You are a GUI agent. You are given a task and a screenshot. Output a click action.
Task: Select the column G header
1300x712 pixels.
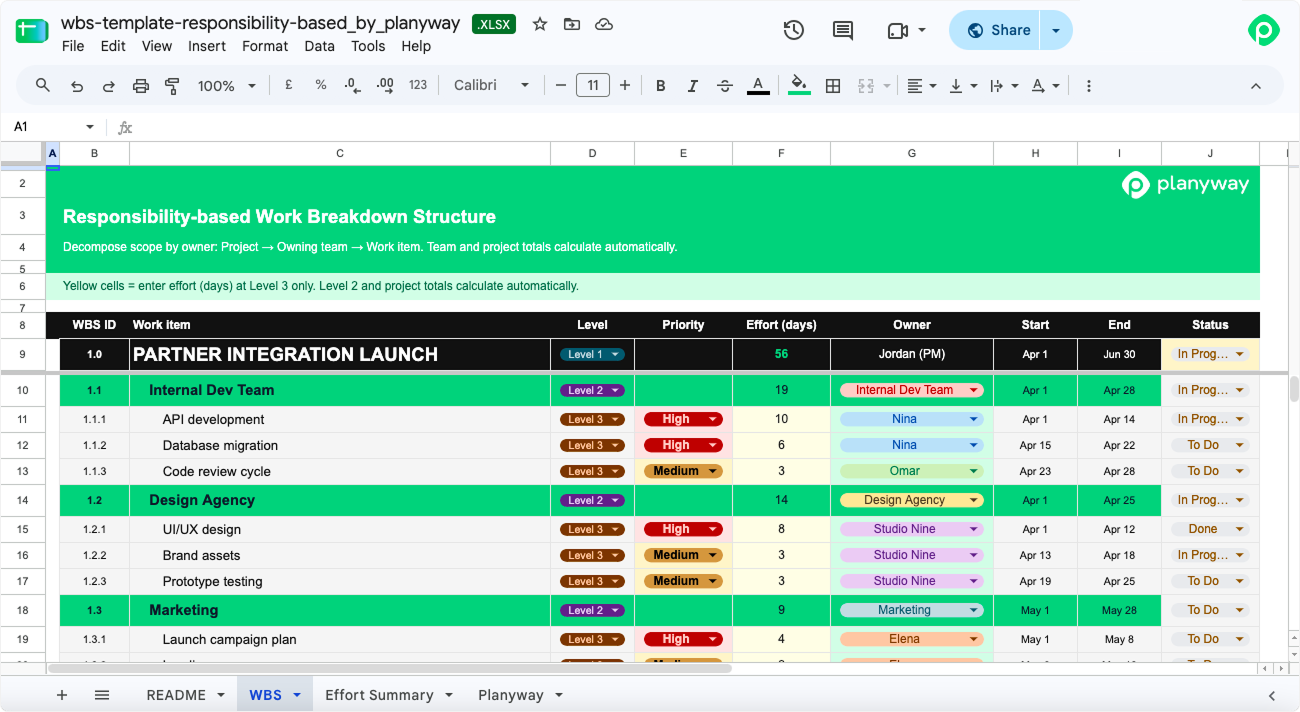[x=912, y=153]
